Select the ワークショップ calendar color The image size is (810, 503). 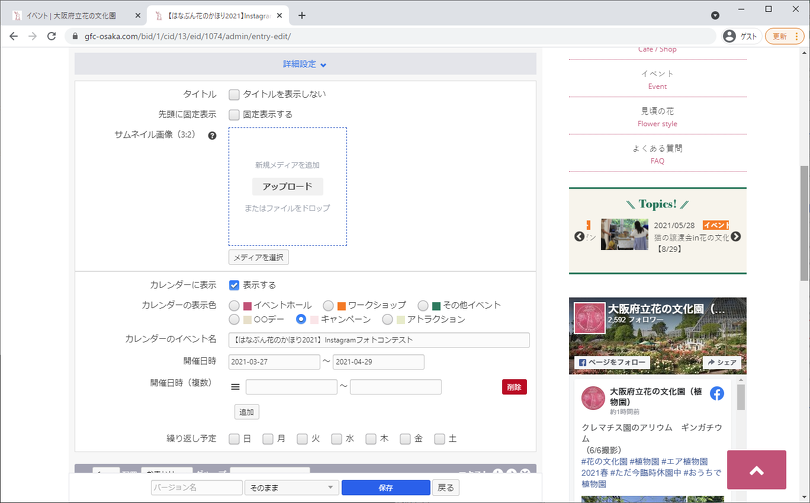coord(328,305)
